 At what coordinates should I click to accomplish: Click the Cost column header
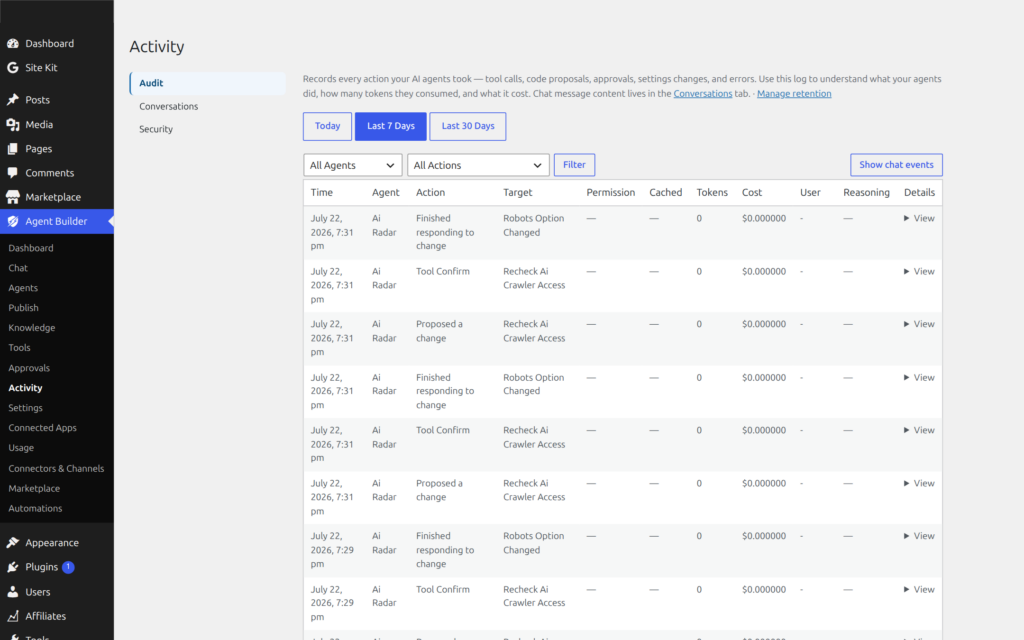pos(752,193)
